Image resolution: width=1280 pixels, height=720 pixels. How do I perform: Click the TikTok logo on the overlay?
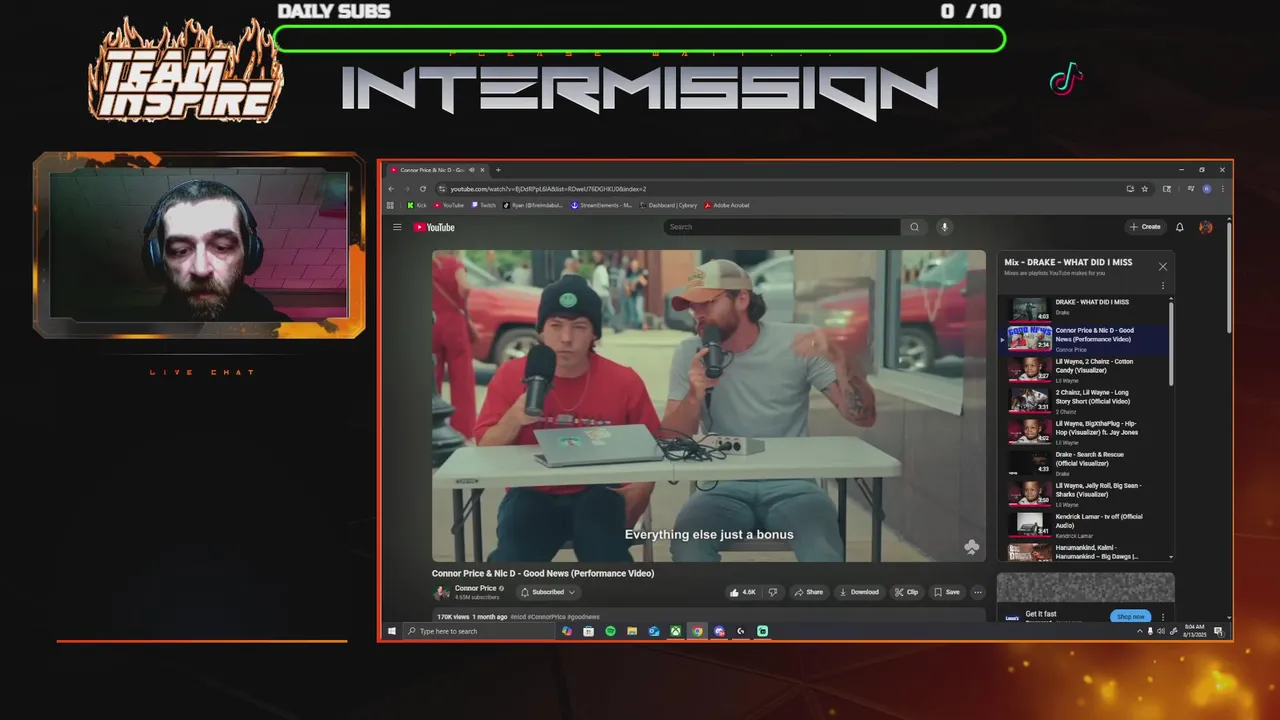pyautogui.click(x=1066, y=79)
